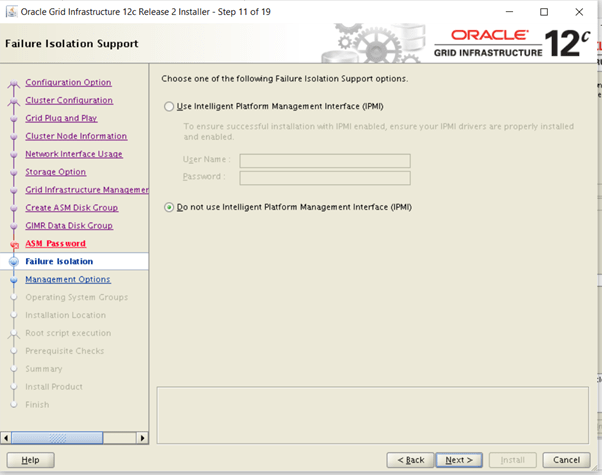Open the Storage Option step

[x=56, y=172]
